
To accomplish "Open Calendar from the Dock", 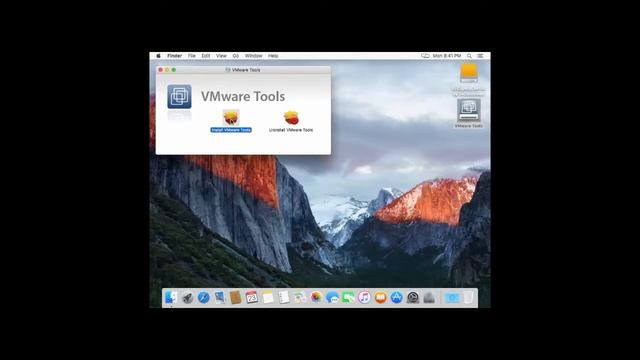I will click(251, 298).
